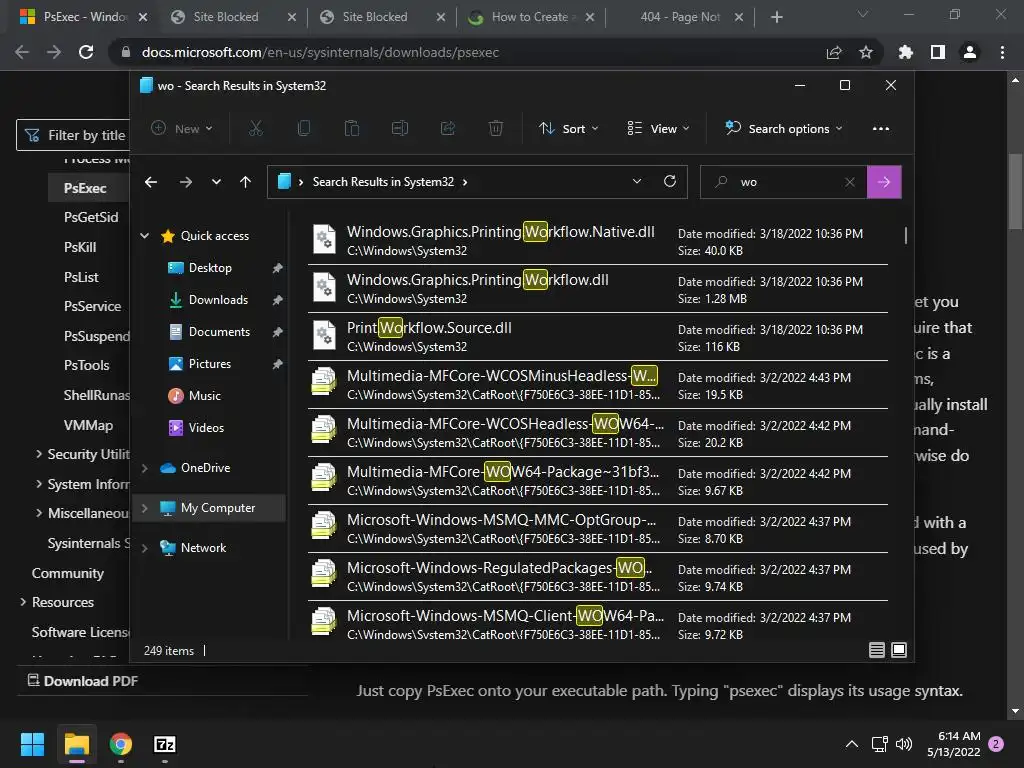Open Community link in docs sidebar
This screenshot has width=1024, height=768.
[x=68, y=573]
